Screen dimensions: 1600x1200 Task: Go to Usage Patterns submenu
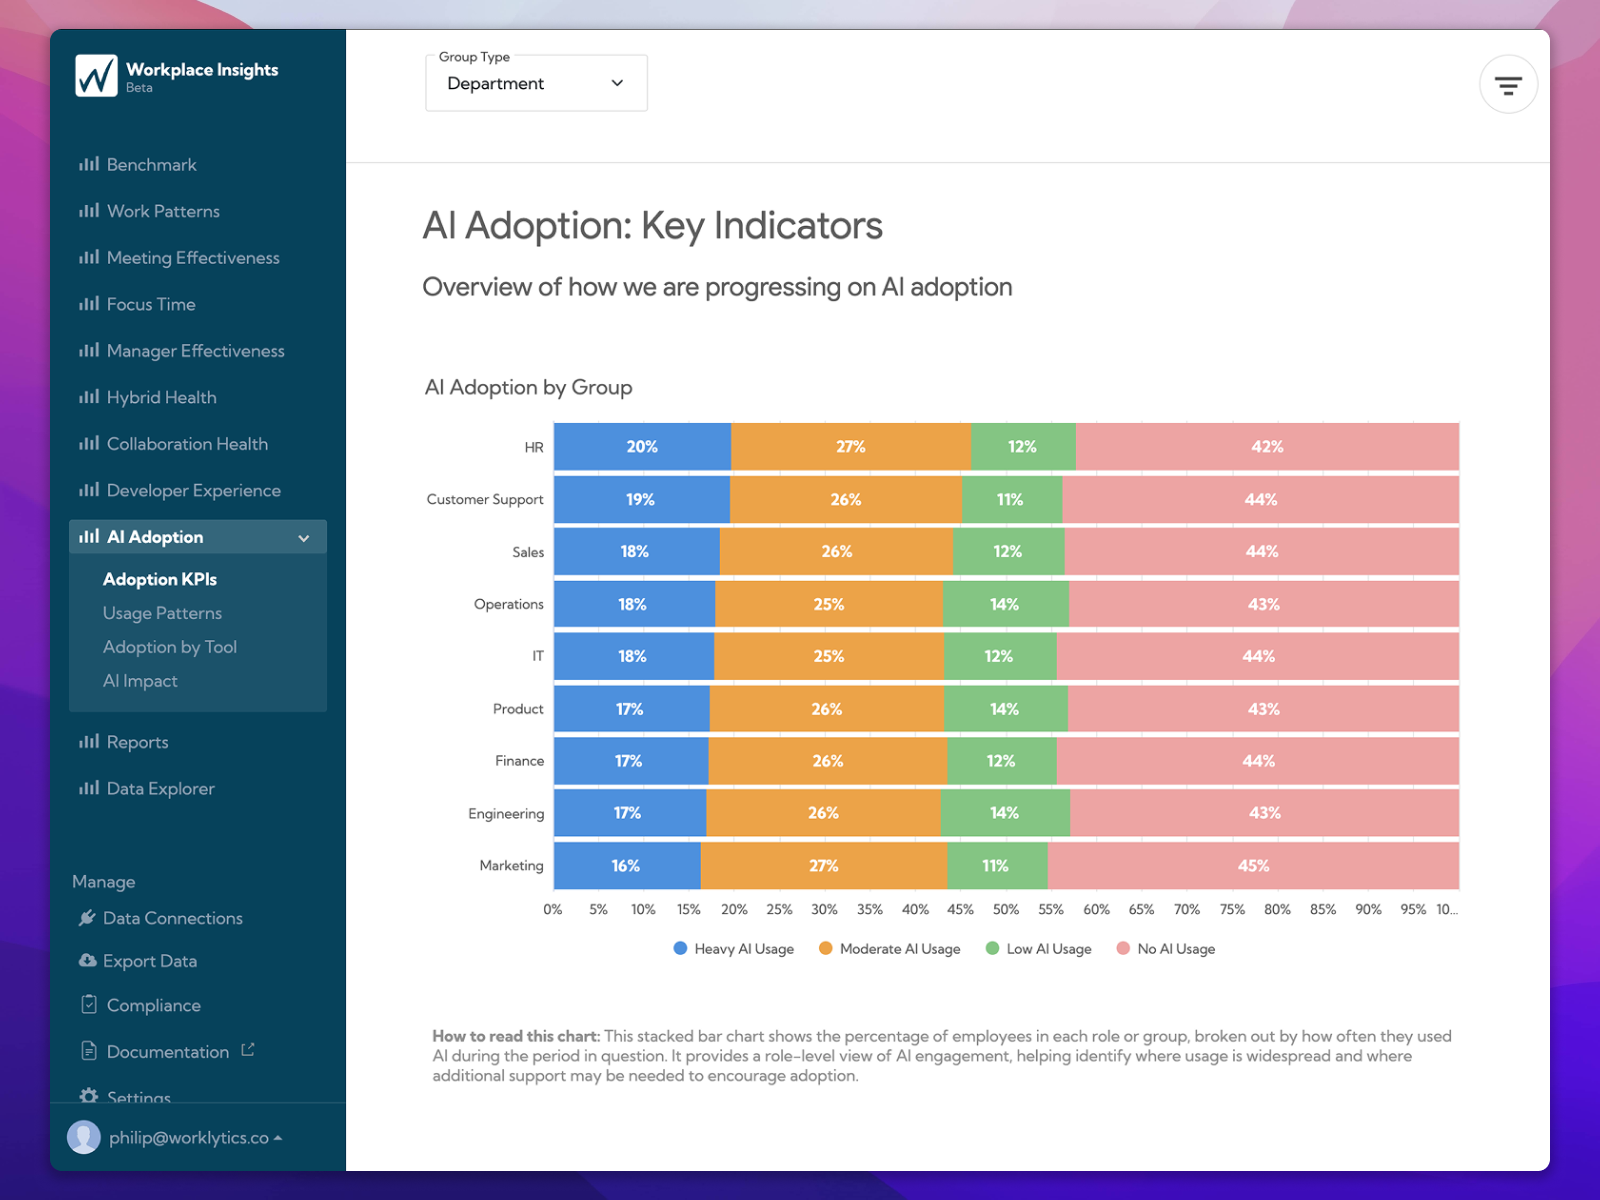162,613
